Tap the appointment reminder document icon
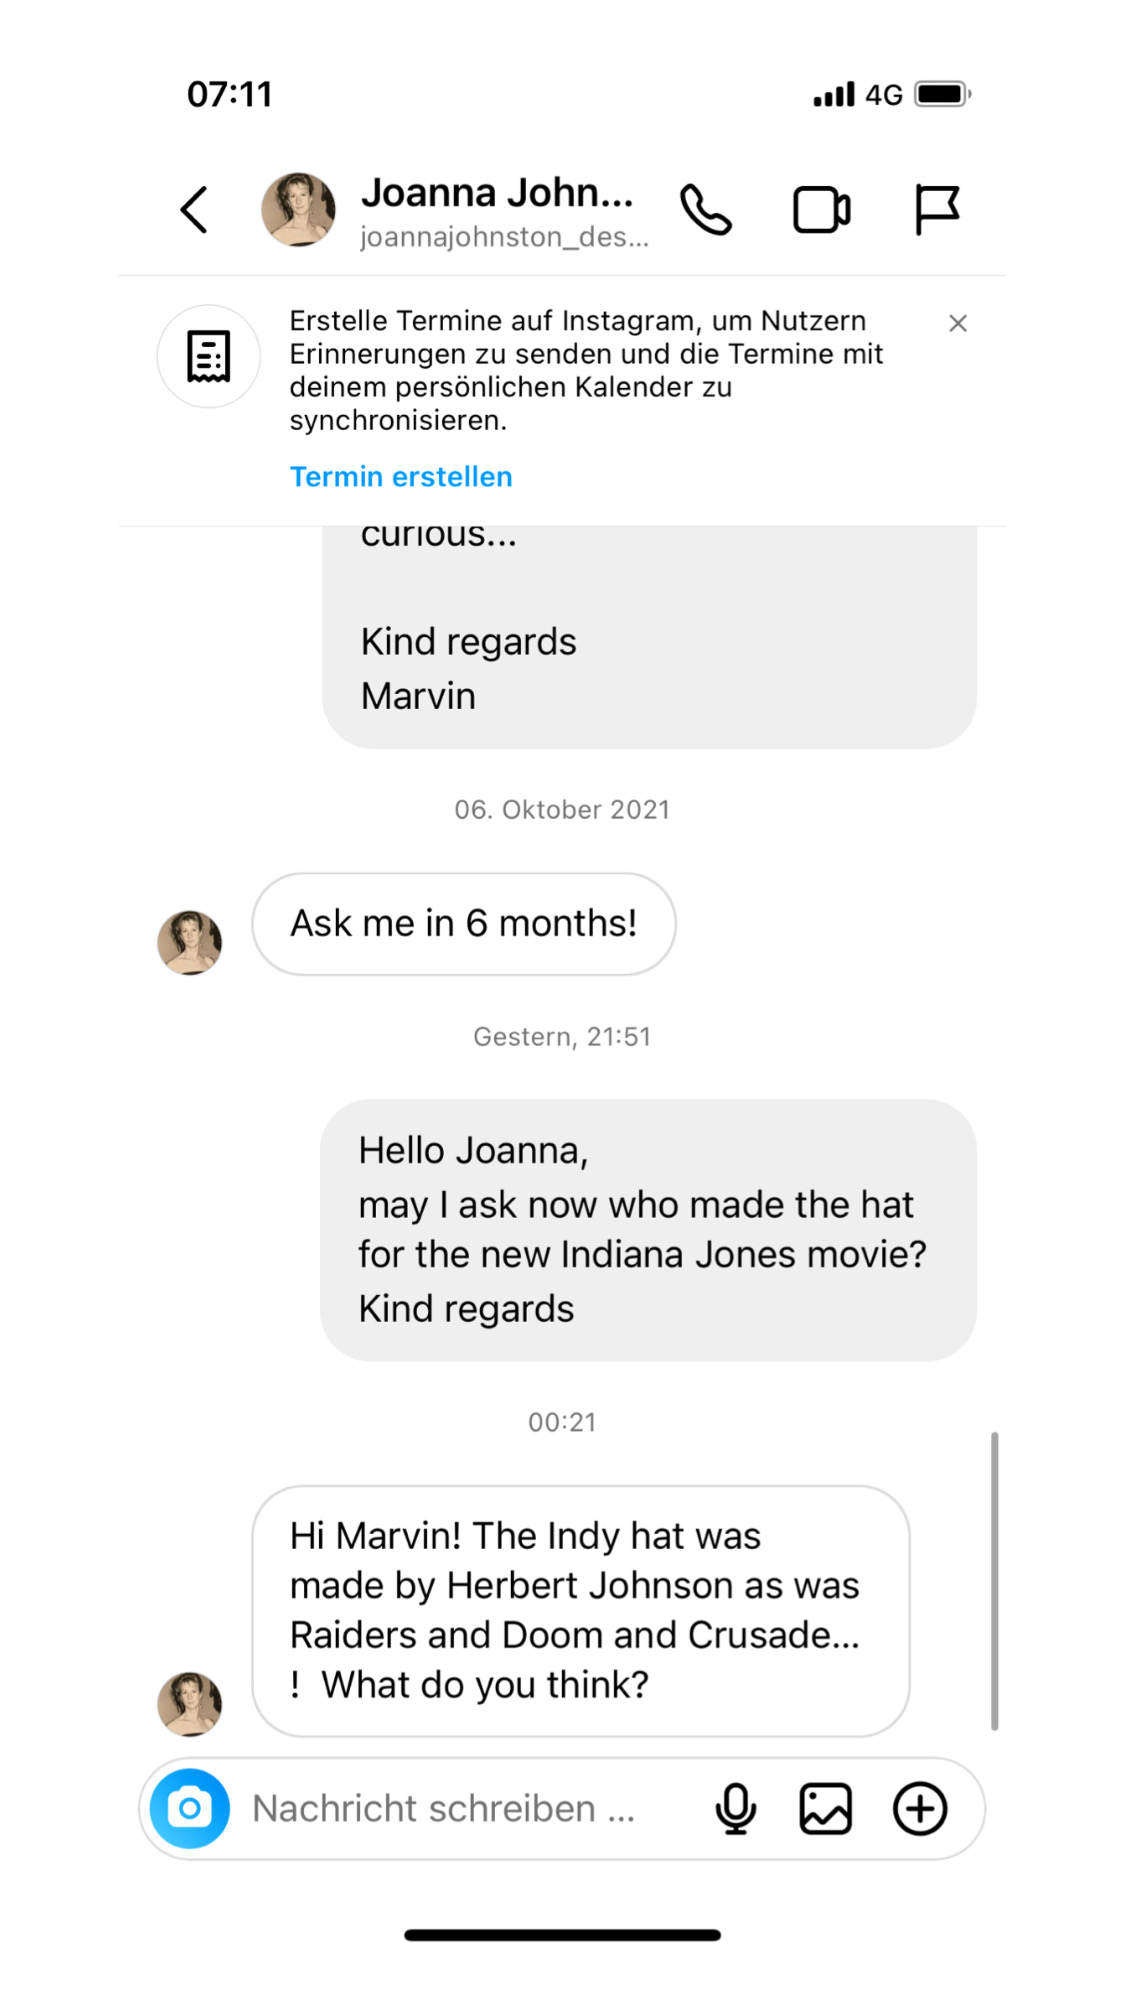 coord(209,356)
